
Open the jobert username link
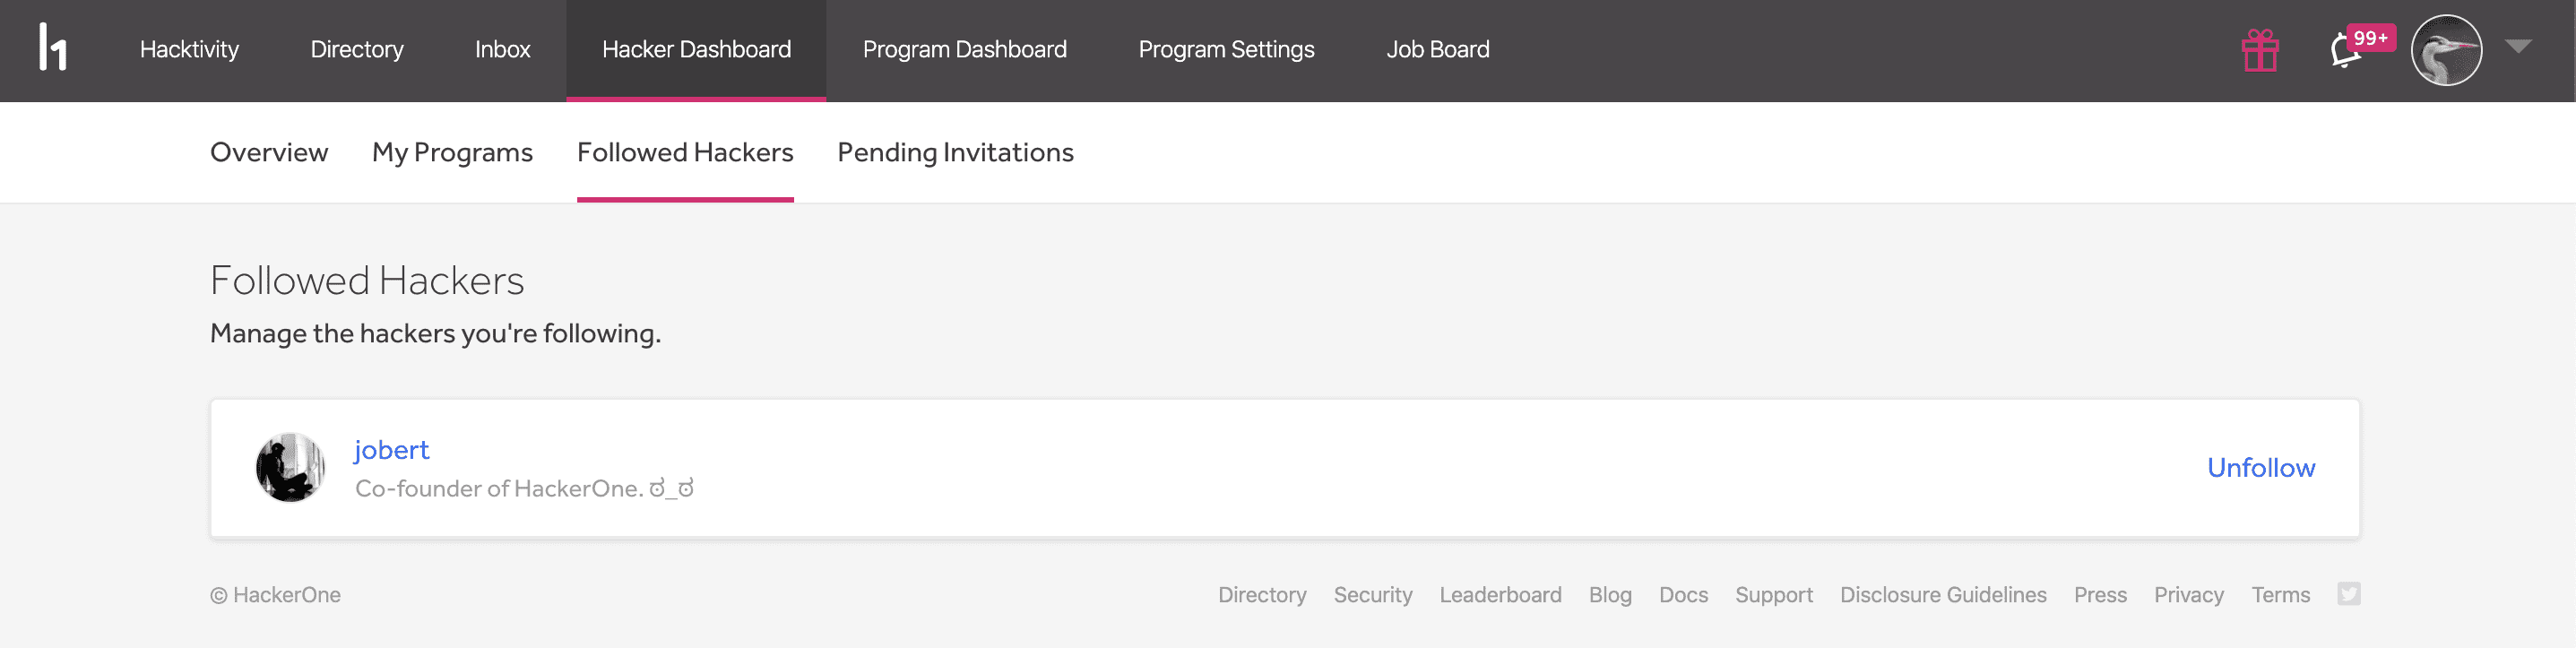(x=391, y=450)
